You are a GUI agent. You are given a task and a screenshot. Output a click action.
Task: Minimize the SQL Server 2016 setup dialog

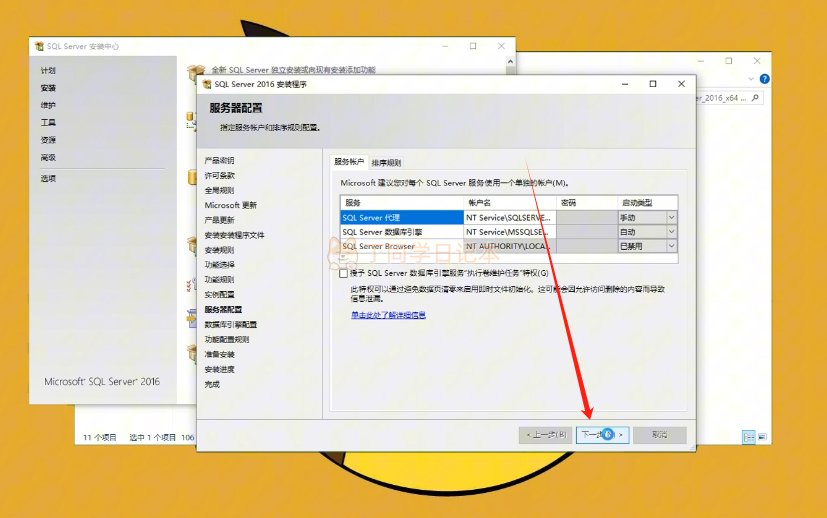point(625,84)
